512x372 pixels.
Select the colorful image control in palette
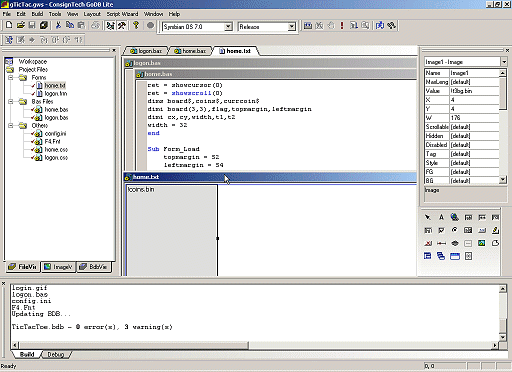coord(482,243)
